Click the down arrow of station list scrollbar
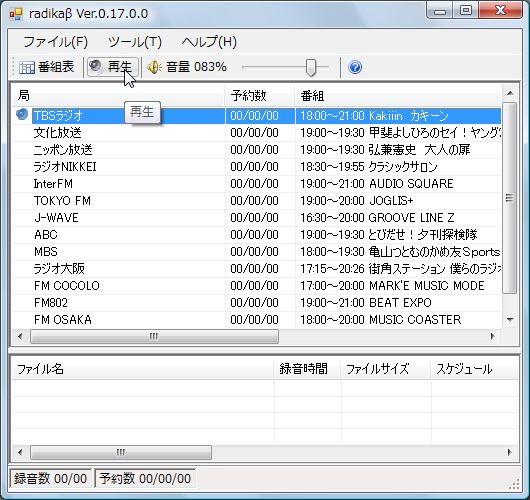 click(510, 319)
